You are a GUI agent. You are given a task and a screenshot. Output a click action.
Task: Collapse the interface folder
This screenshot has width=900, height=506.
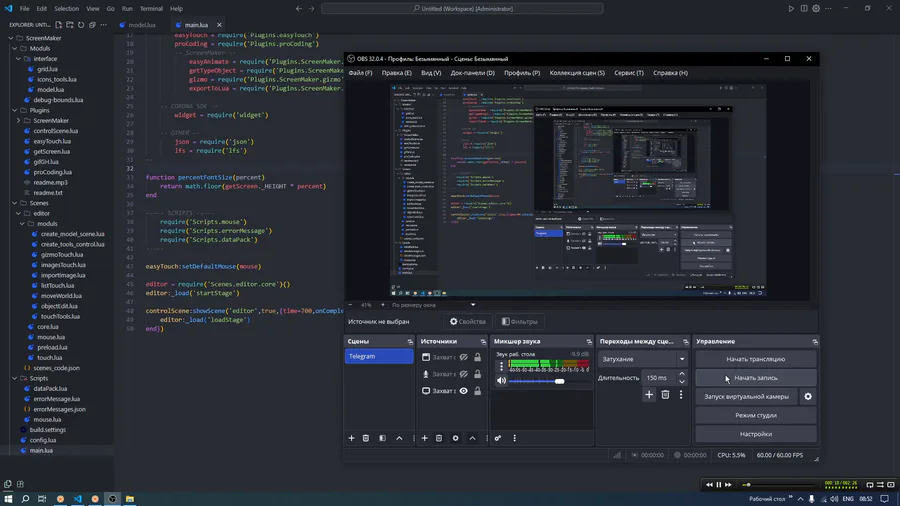pos(19,59)
